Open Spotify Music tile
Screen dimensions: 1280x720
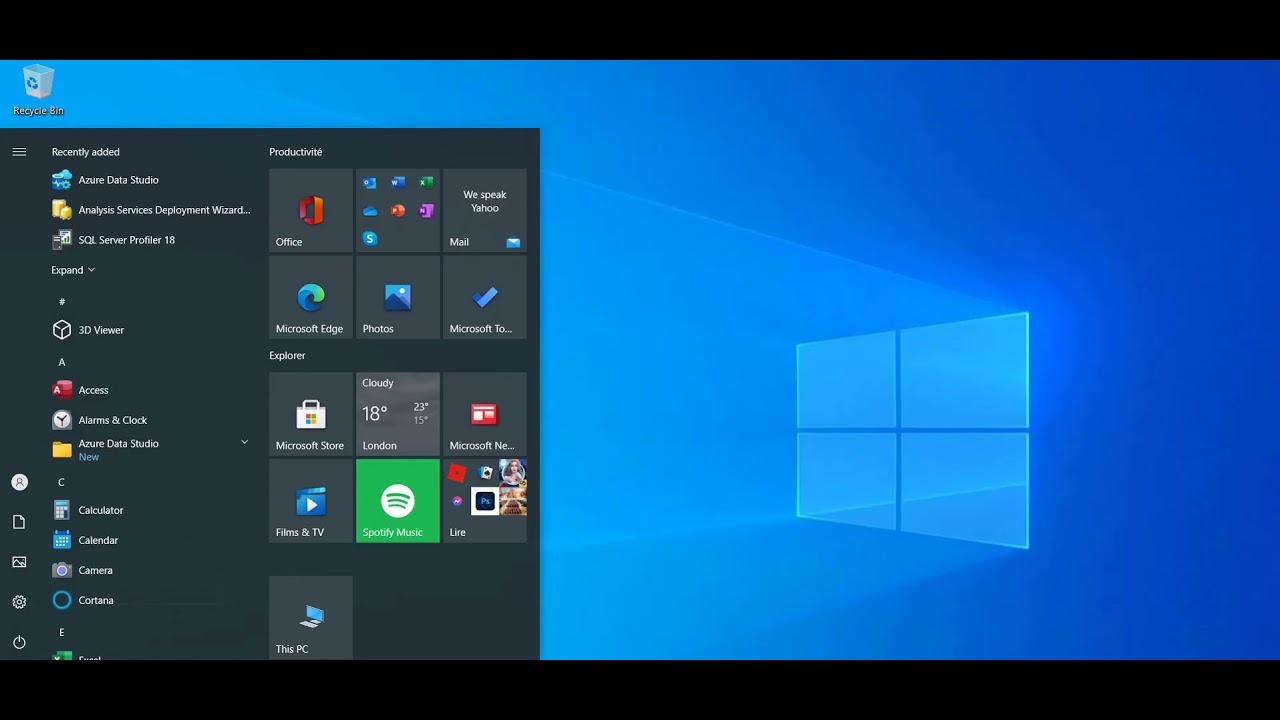[398, 501]
